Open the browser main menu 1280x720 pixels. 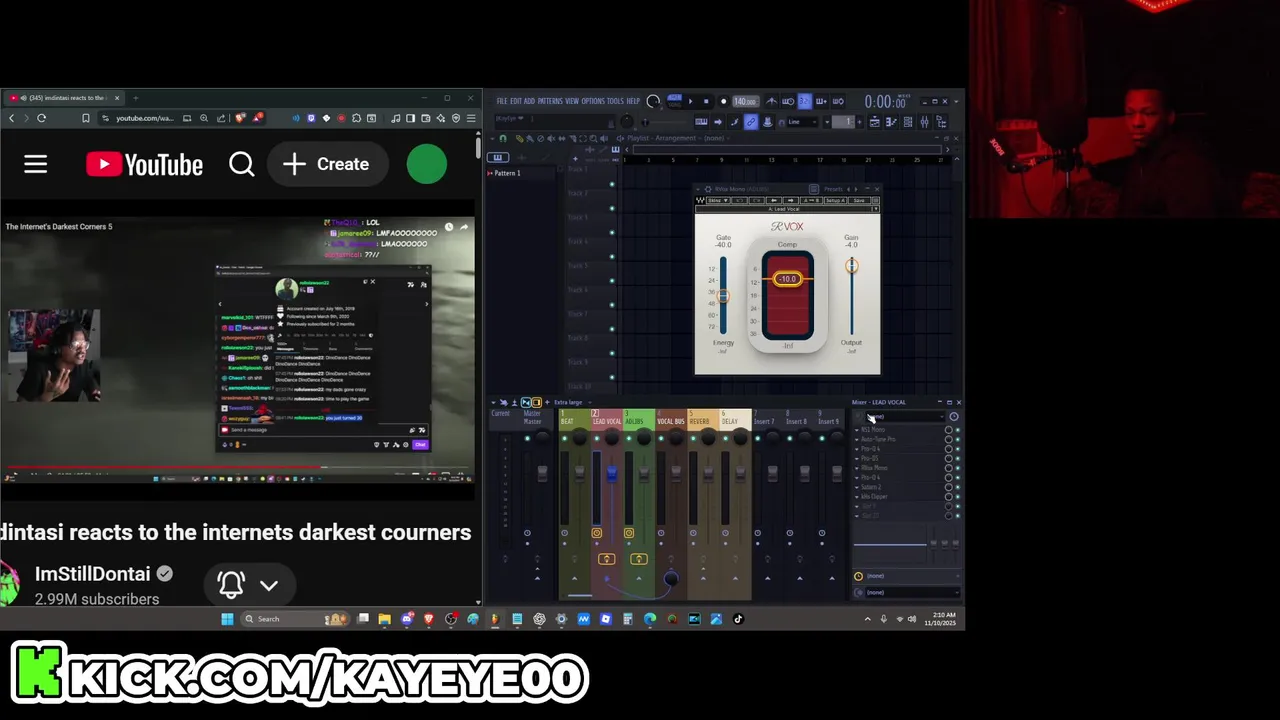[x=471, y=118]
